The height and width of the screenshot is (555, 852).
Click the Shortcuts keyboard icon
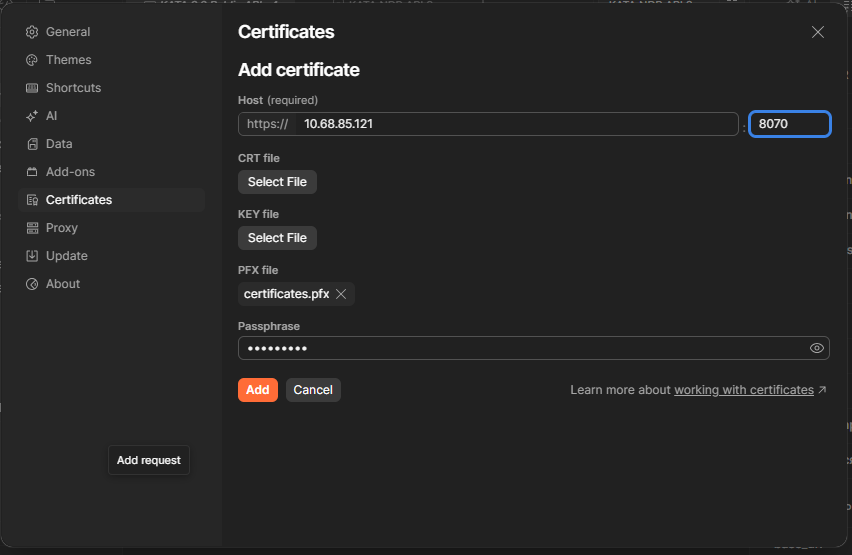pyautogui.click(x=32, y=88)
